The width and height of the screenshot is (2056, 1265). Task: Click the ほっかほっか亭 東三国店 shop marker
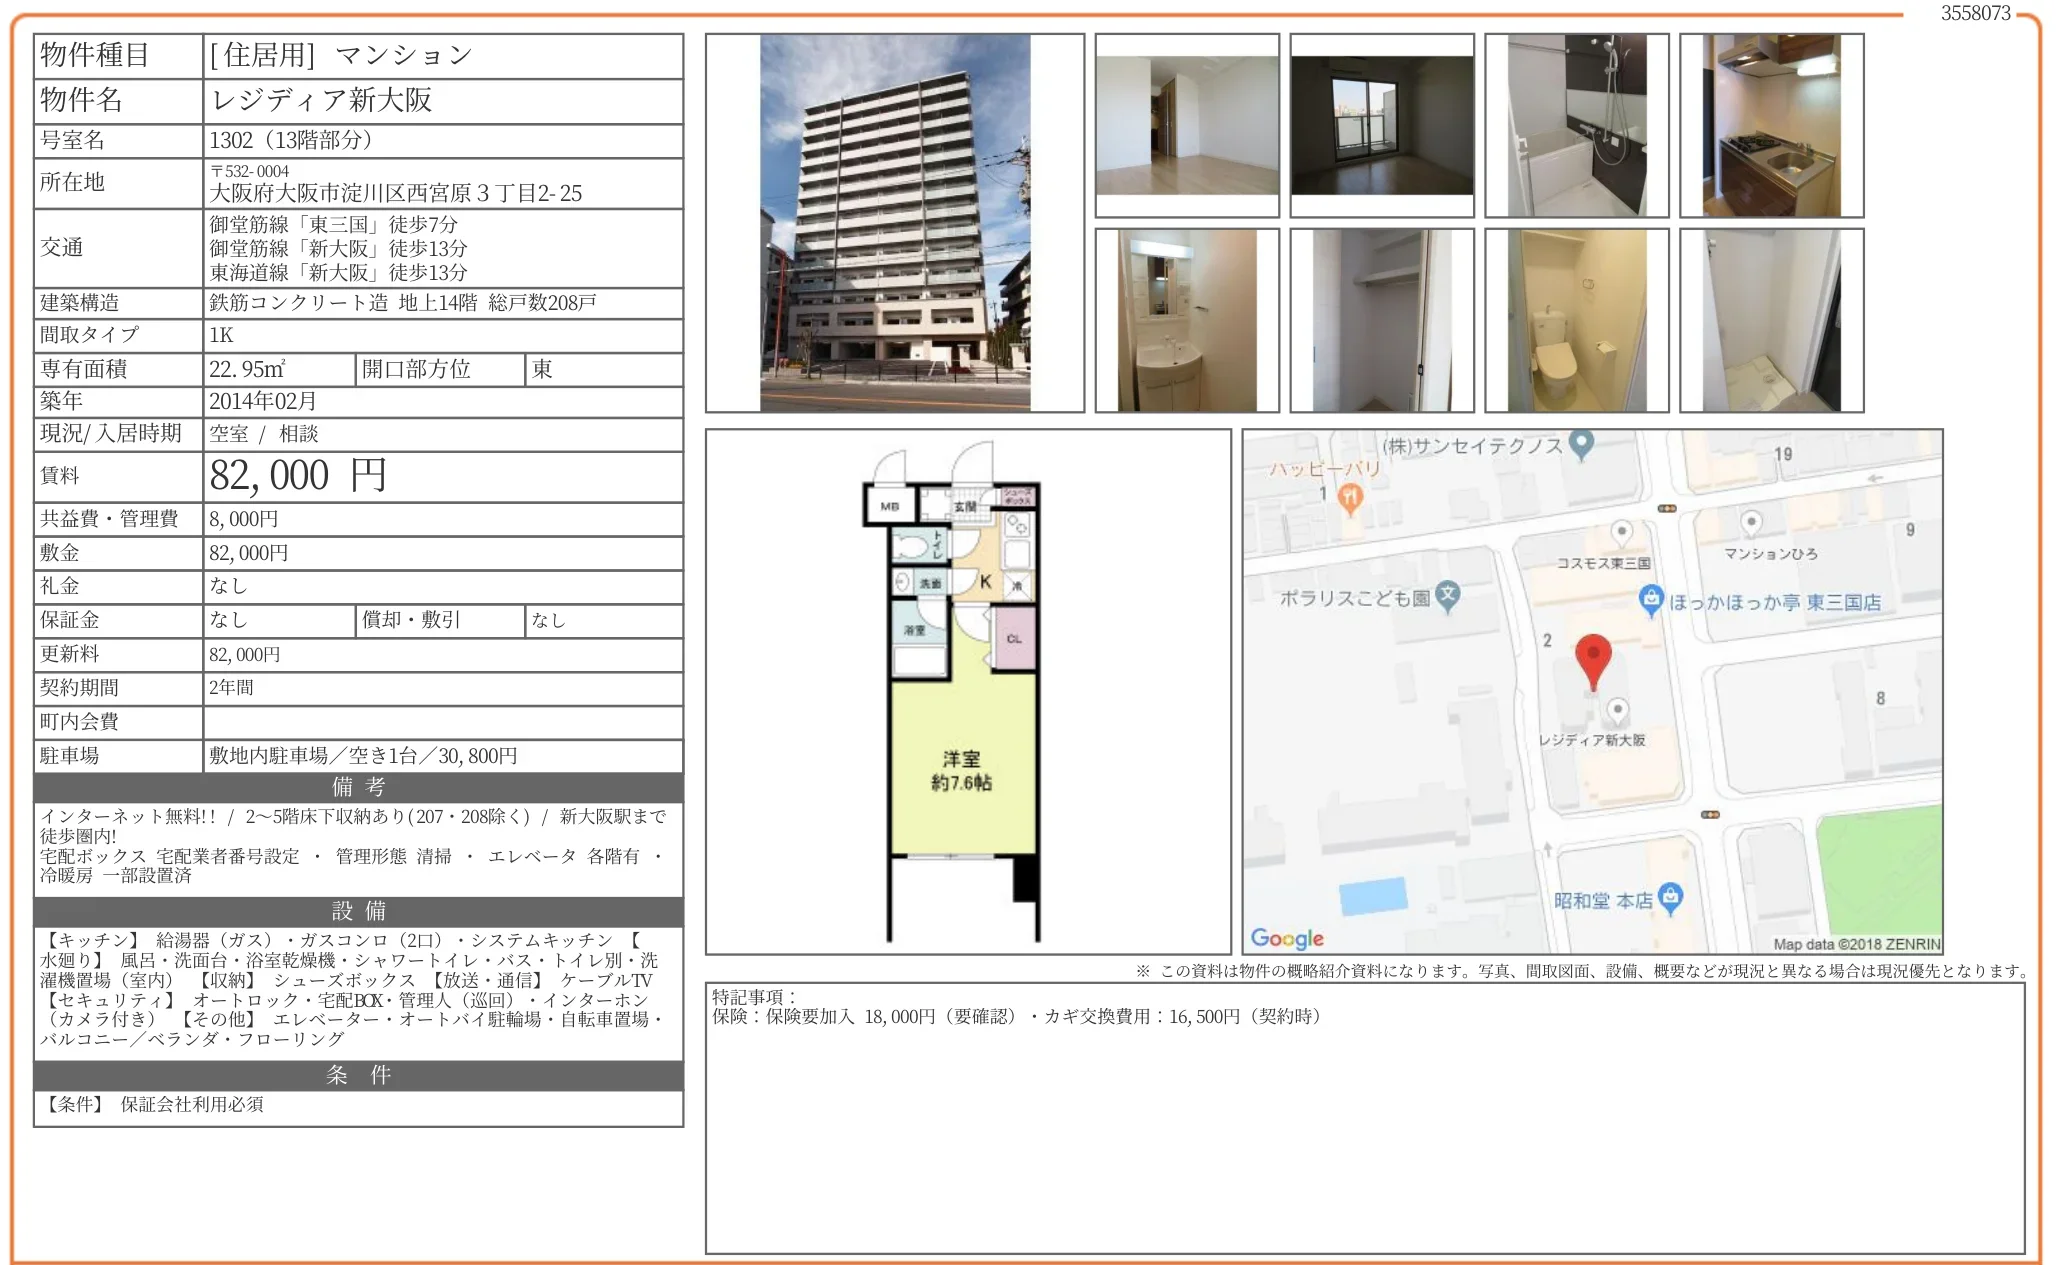click(1651, 599)
